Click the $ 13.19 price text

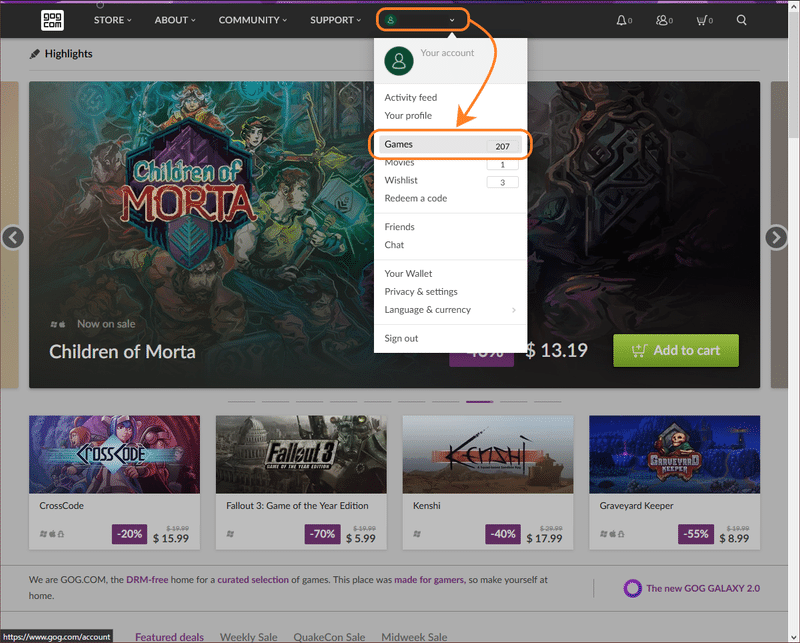point(557,350)
